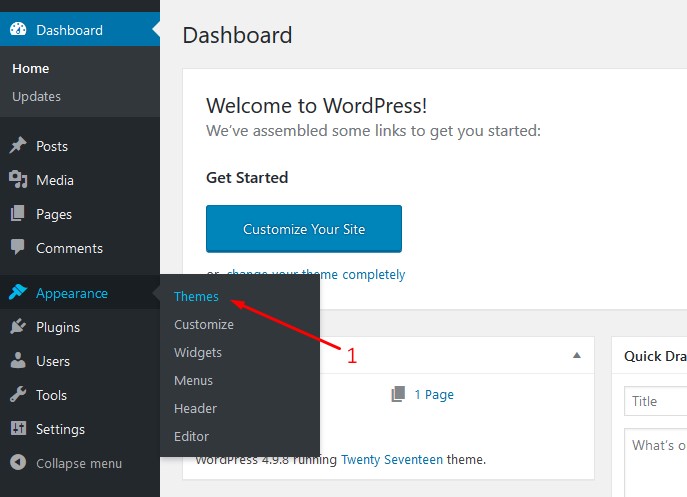Click the Appearance paintbrush icon
This screenshot has width=687, height=497.
tap(18, 293)
